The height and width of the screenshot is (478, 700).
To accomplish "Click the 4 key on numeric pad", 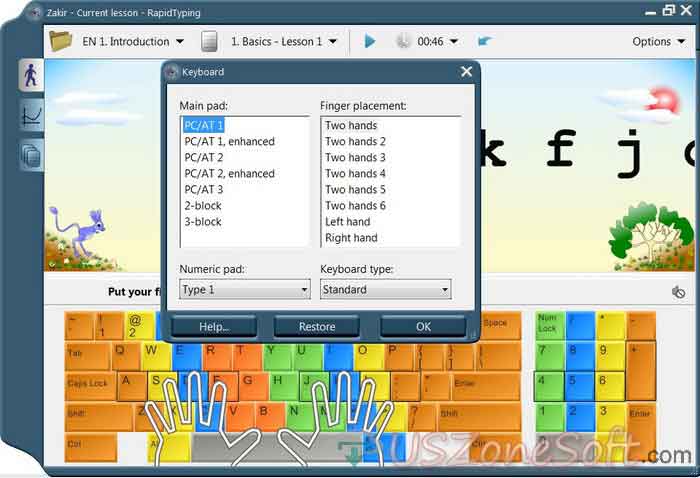I will click(x=550, y=387).
